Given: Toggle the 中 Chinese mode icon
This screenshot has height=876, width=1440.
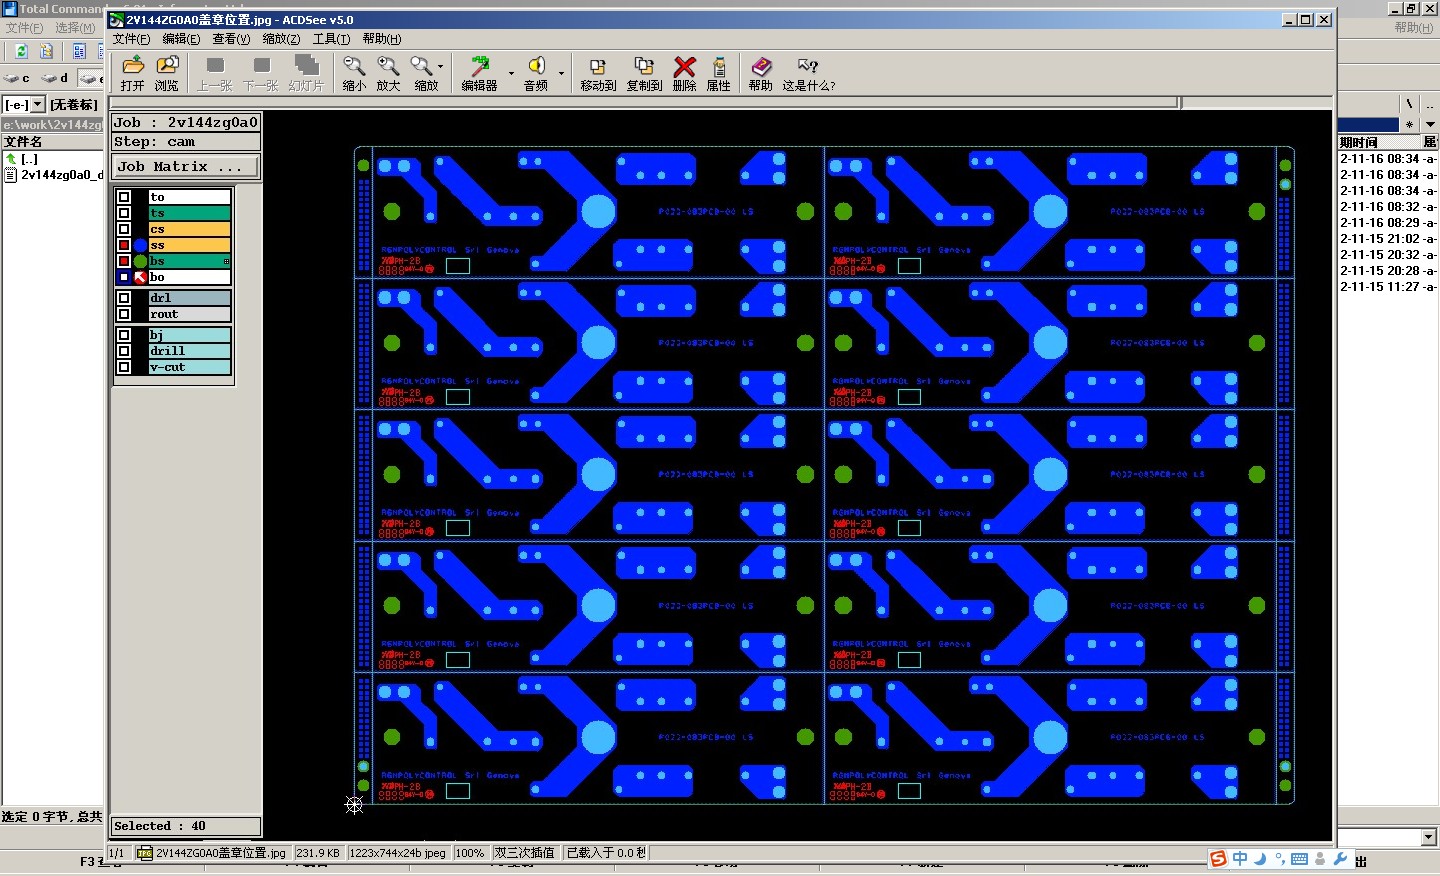Looking at the screenshot, I should pyautogui.click(x=1240, y=859).
